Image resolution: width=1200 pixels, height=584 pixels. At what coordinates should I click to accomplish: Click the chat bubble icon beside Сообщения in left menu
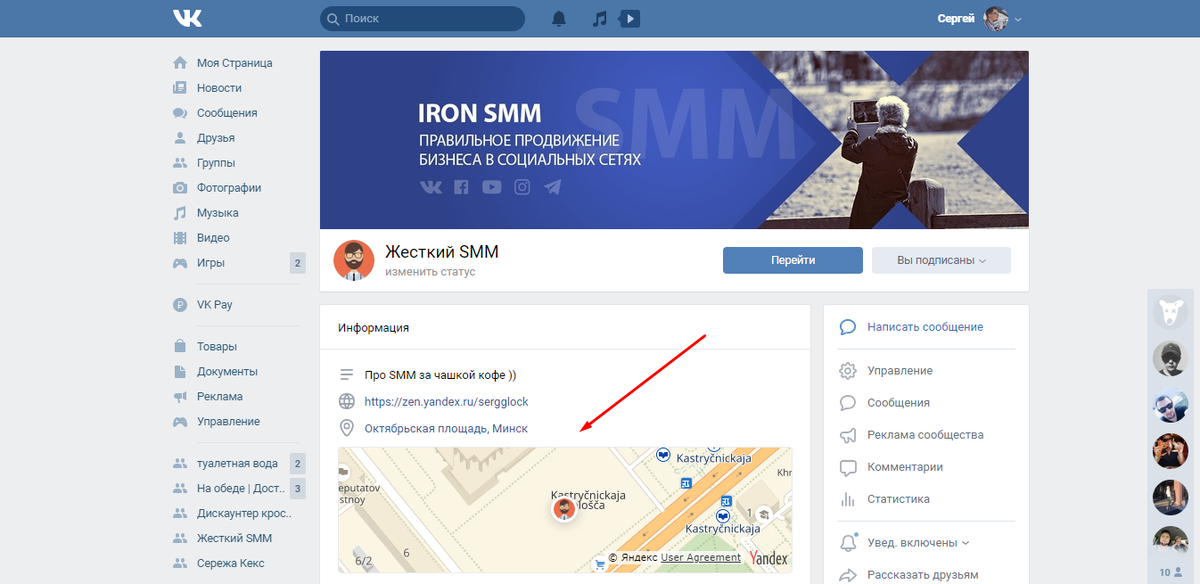180,113
